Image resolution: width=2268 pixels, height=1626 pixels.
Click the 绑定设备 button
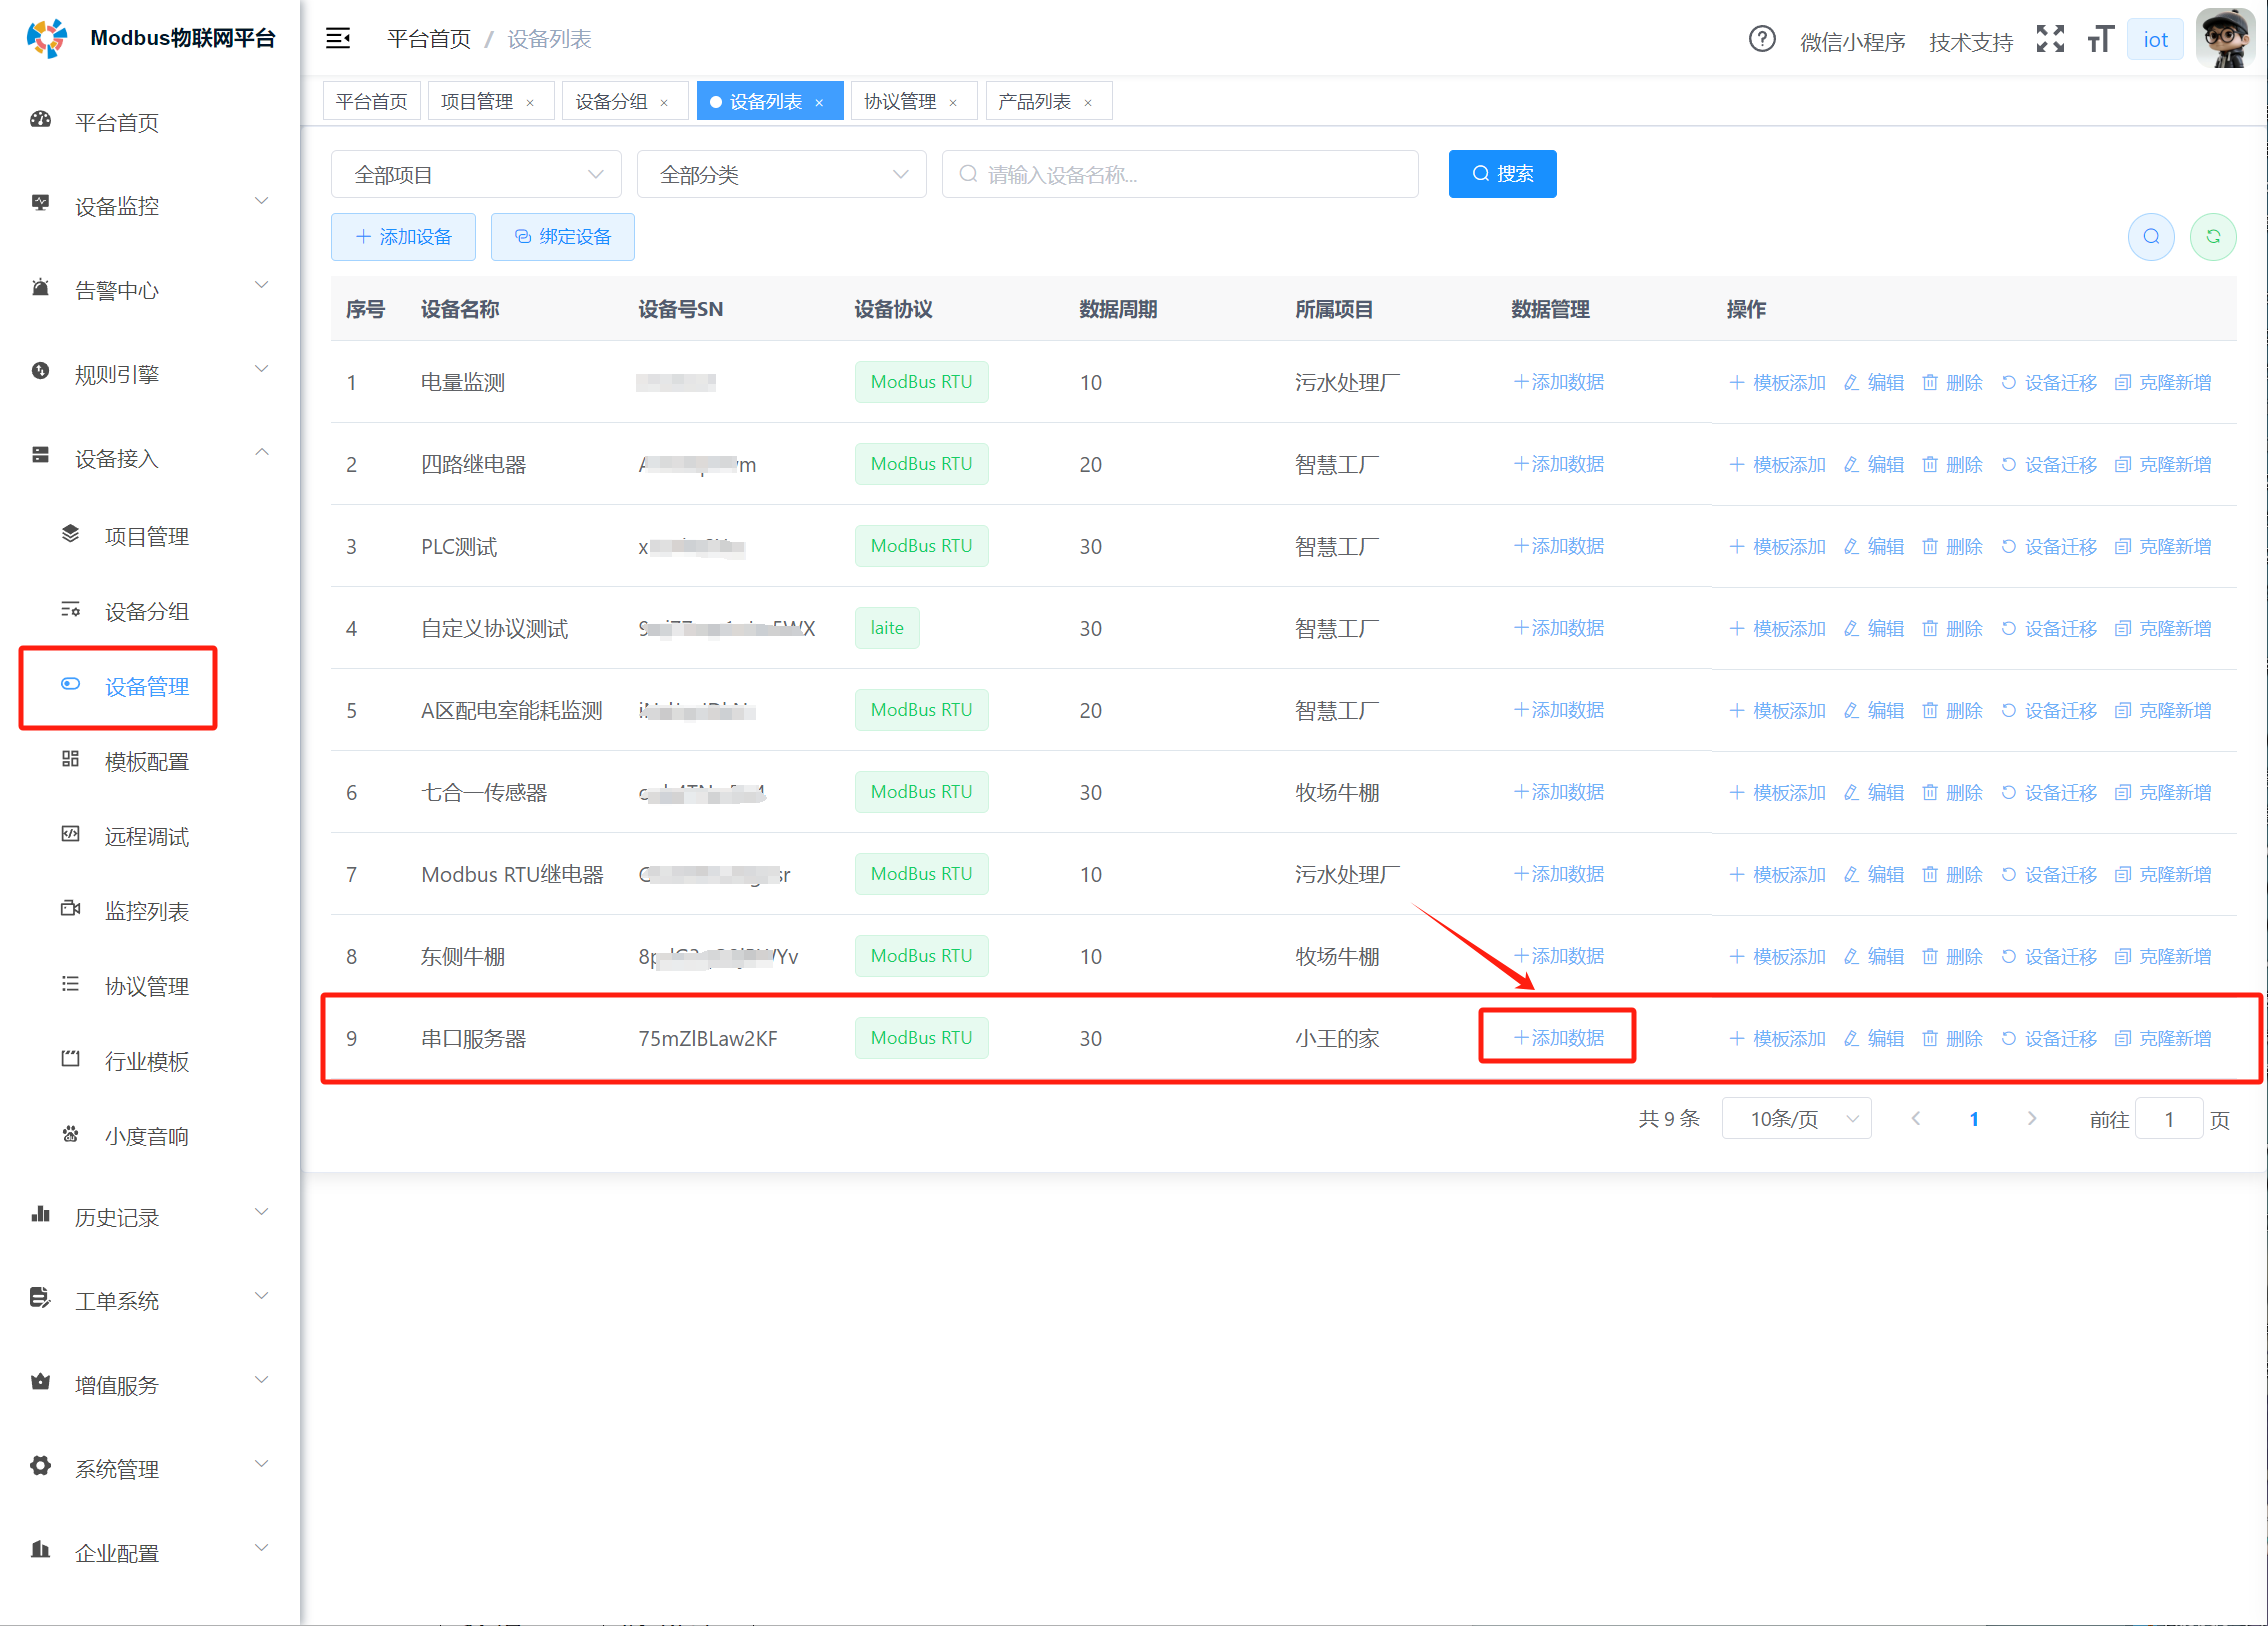pyautogui.click(x=562, y=237)
